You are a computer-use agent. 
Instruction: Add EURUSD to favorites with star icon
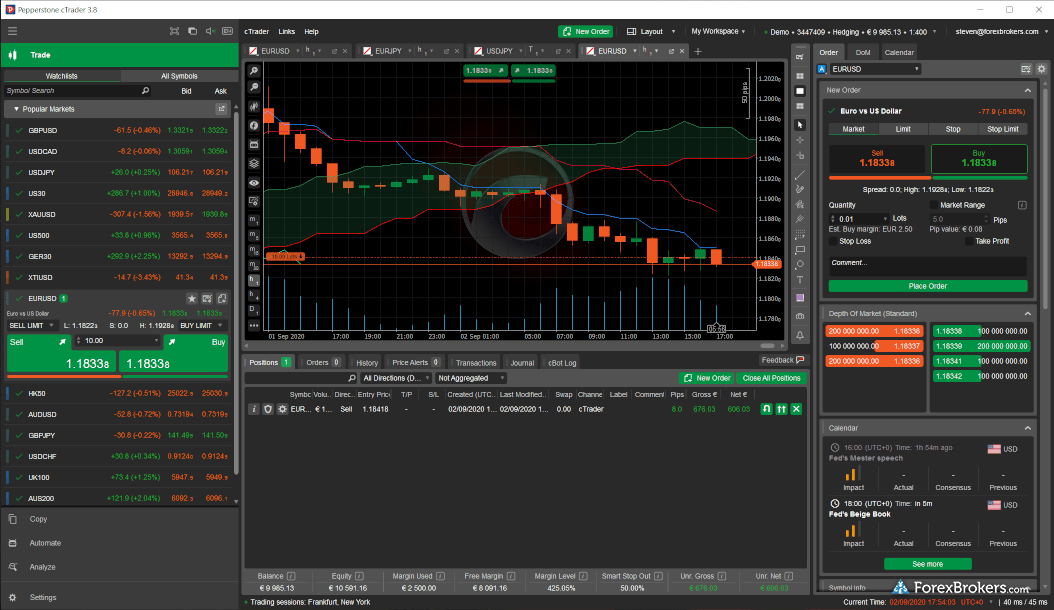[192, 299]
